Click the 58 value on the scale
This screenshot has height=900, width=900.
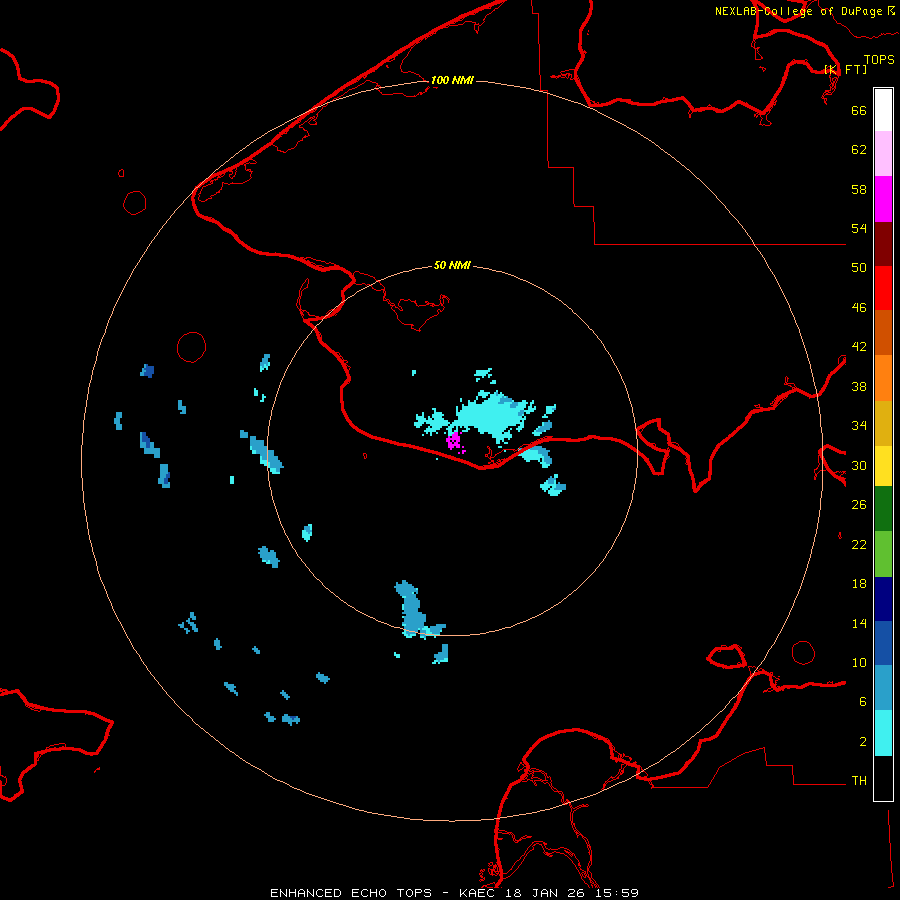click(x=859, y=189)
